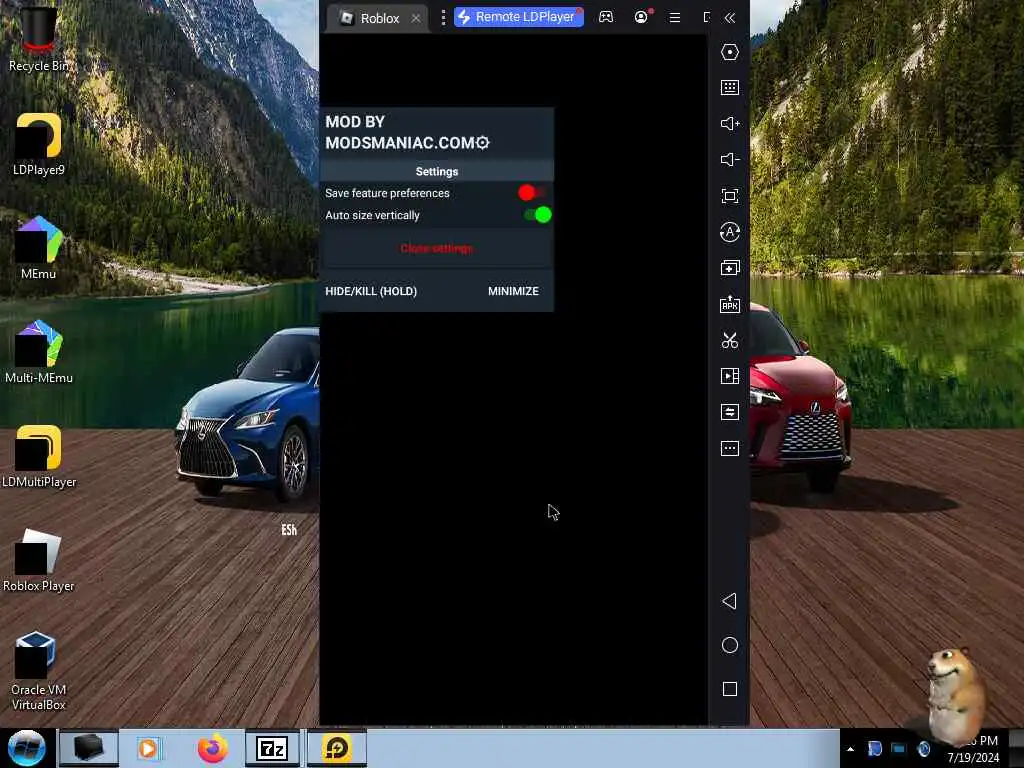1024x768 pixels.
Task: Click the mod menu gear icon
Action: (483, 142)
